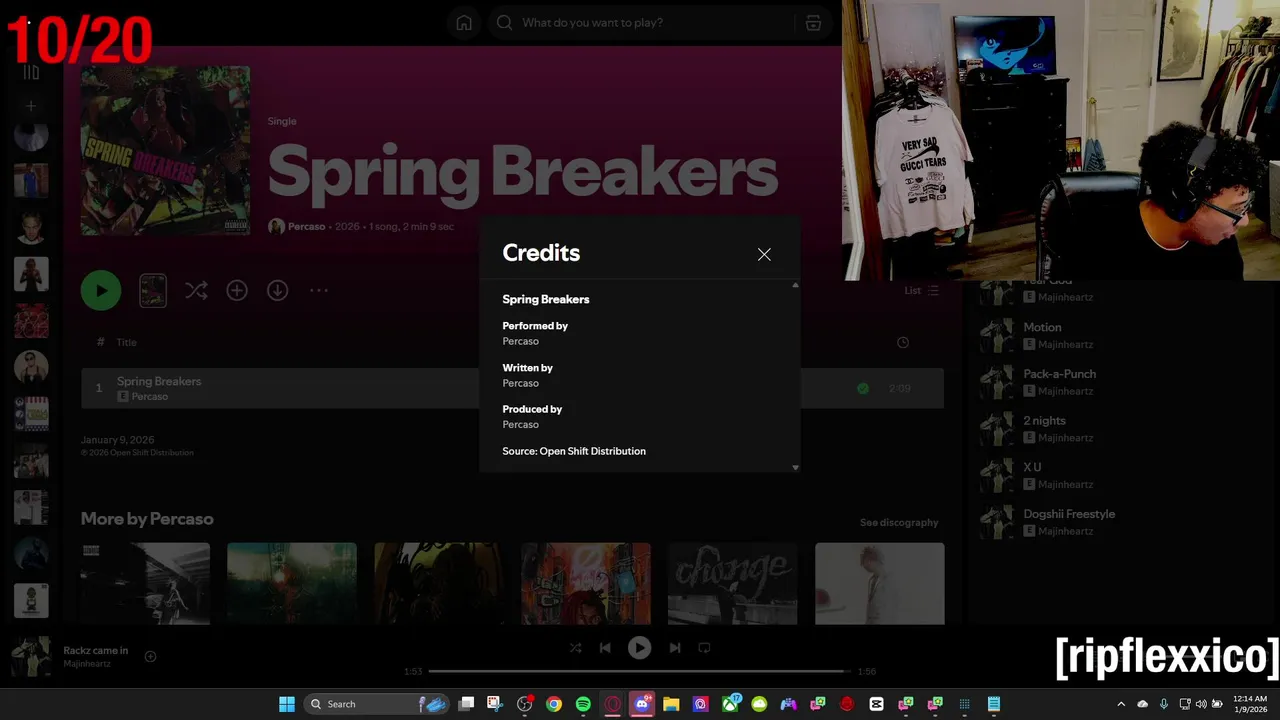
Task: Select the Spring Breakers track row
Action: (x=512, y=388)
